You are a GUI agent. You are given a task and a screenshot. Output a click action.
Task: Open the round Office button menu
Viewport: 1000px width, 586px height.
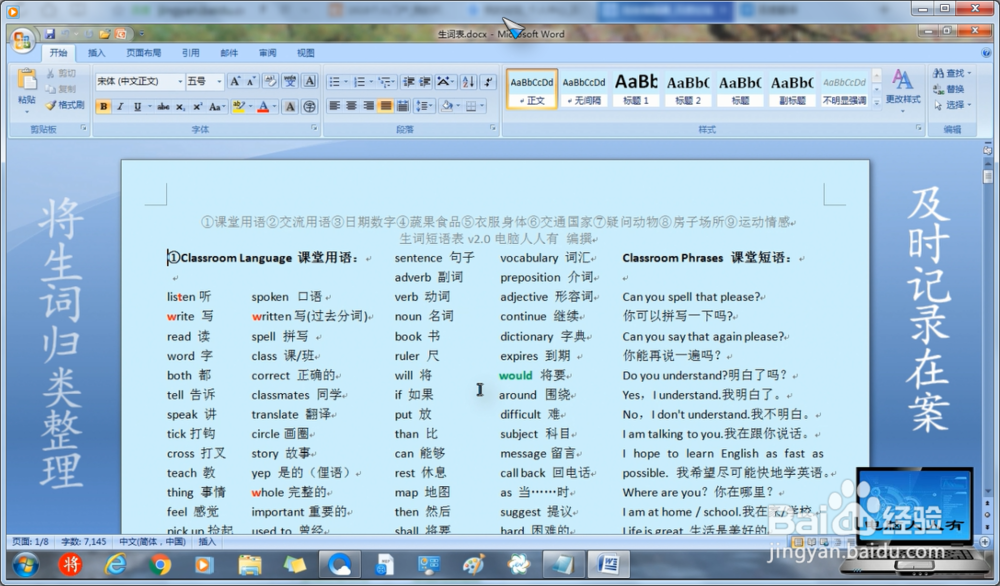pos(22,40)
